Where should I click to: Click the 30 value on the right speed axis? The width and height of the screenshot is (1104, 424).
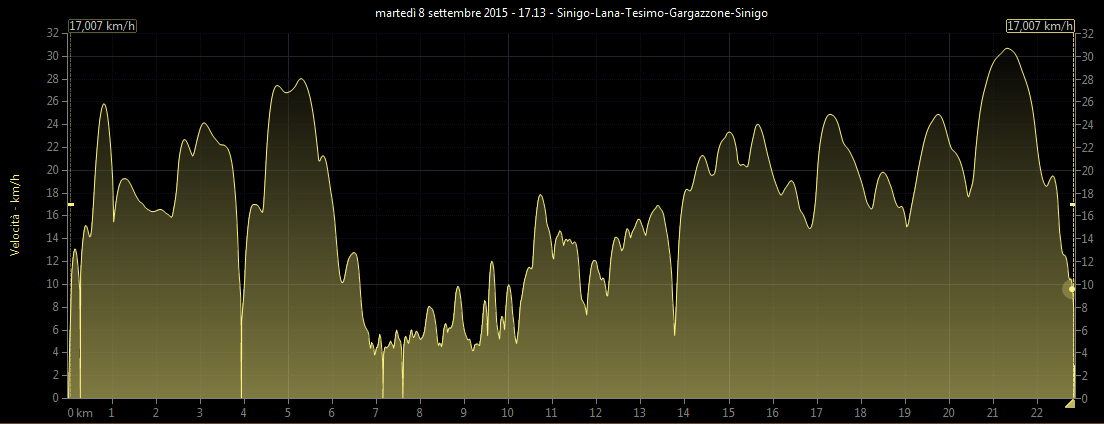point(1085,56)
